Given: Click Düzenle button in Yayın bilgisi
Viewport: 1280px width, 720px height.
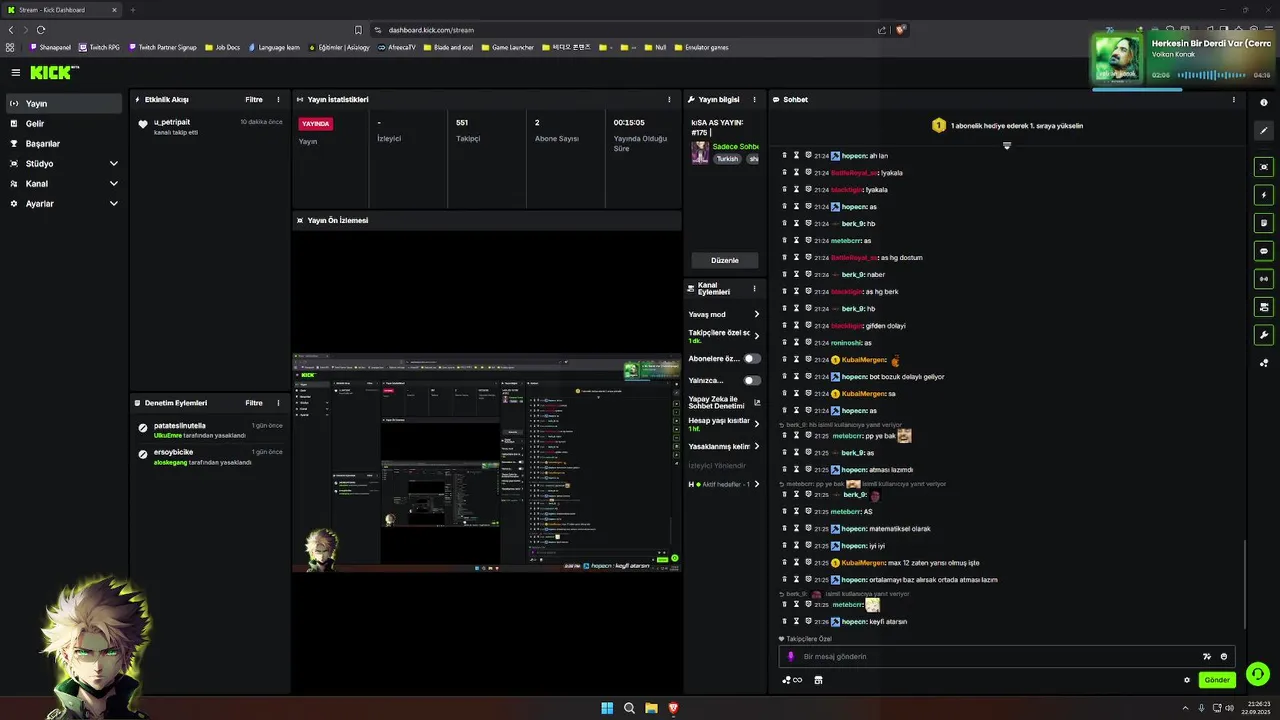Looking at the screenshot, I should (725, 260).
